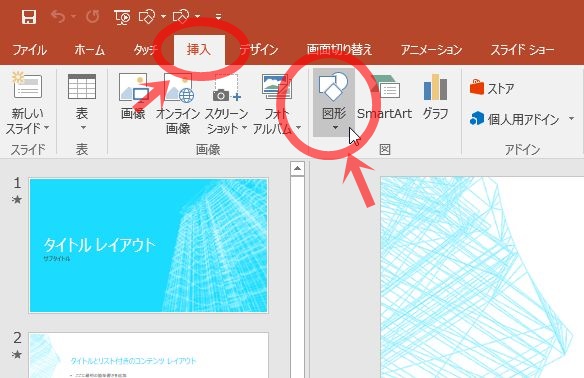Expand the 図形 dropdown arrow
Viewport: 584px width, 378px height.
pyautogui.click(x=335, y=128)
